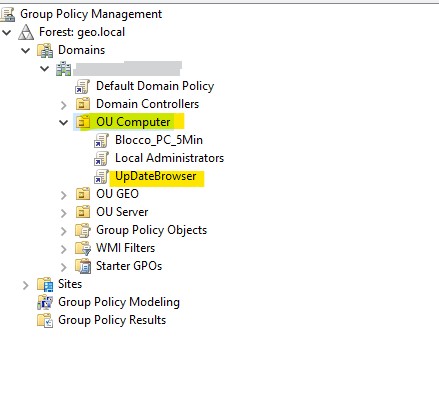
Task: Click the Group Policy Results icon
Action: (x=45, y=320)
